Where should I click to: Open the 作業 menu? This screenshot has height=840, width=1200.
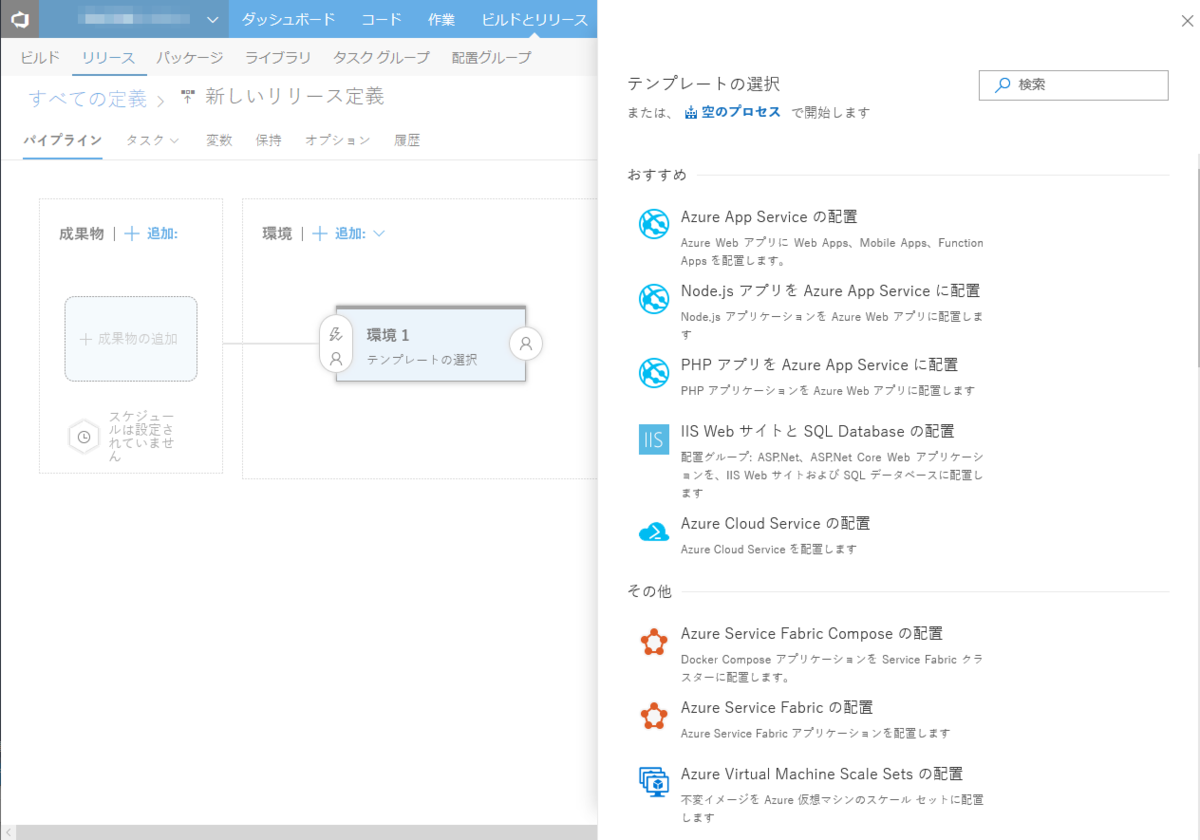(x=441, y=20)
